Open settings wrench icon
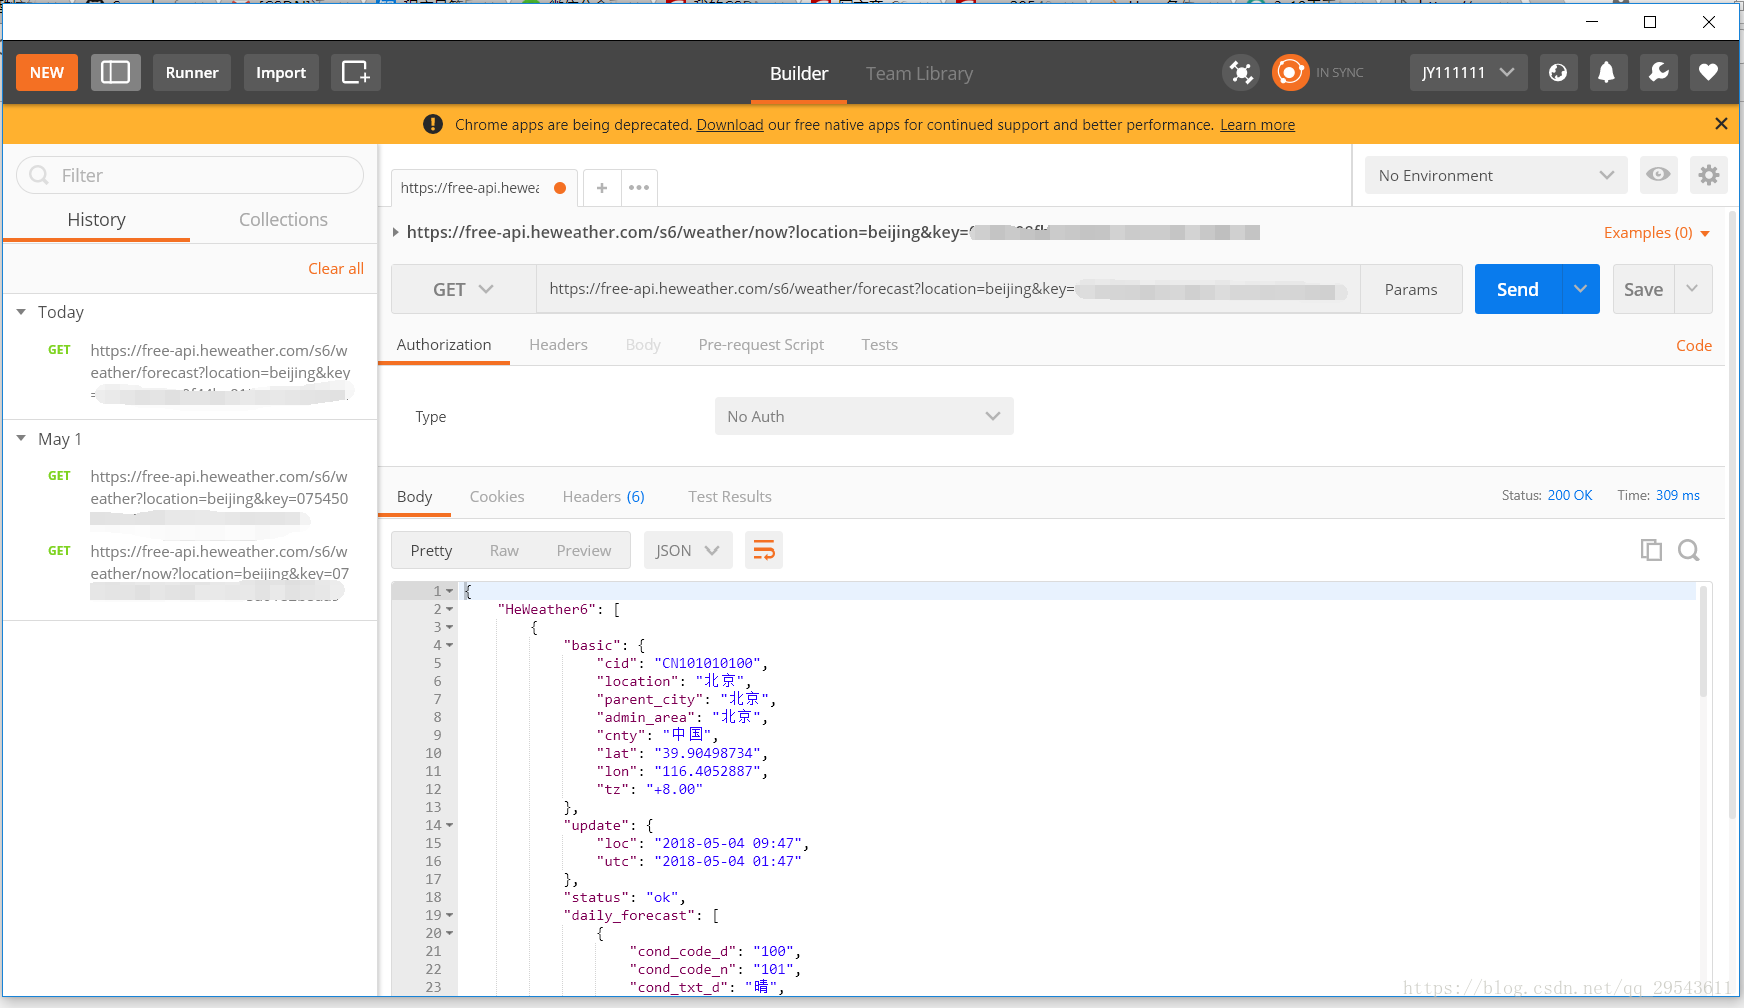This screenshot has height=1008, width=1744. click(1658, 72)
